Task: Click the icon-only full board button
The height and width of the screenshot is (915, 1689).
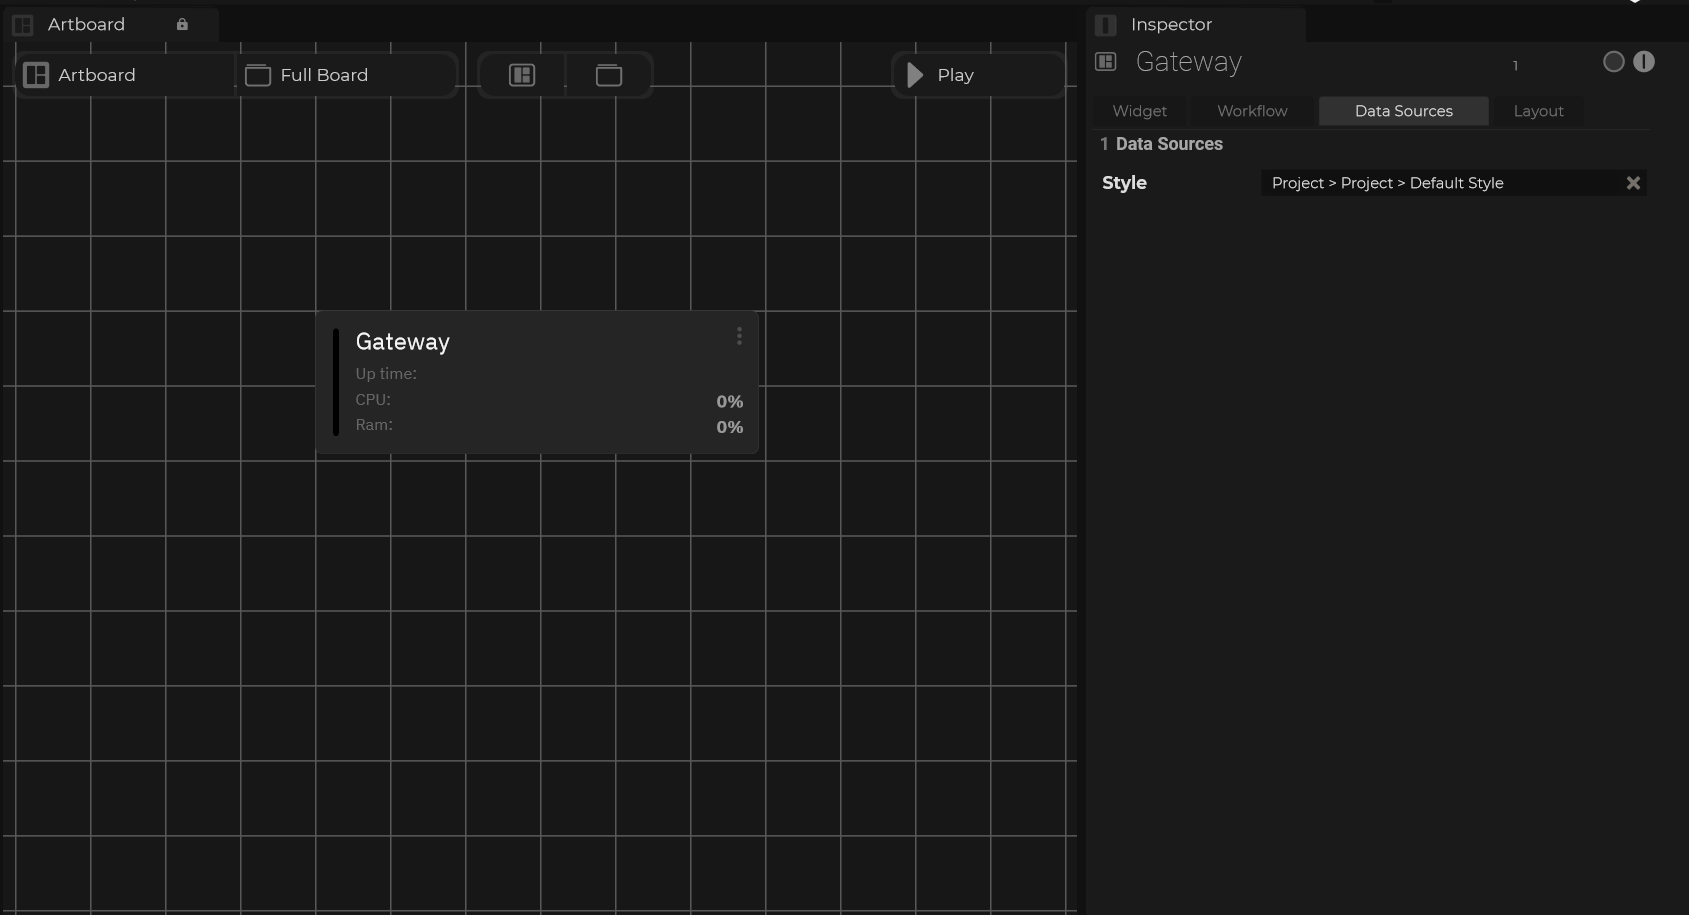Action: (x=609, y=75)
